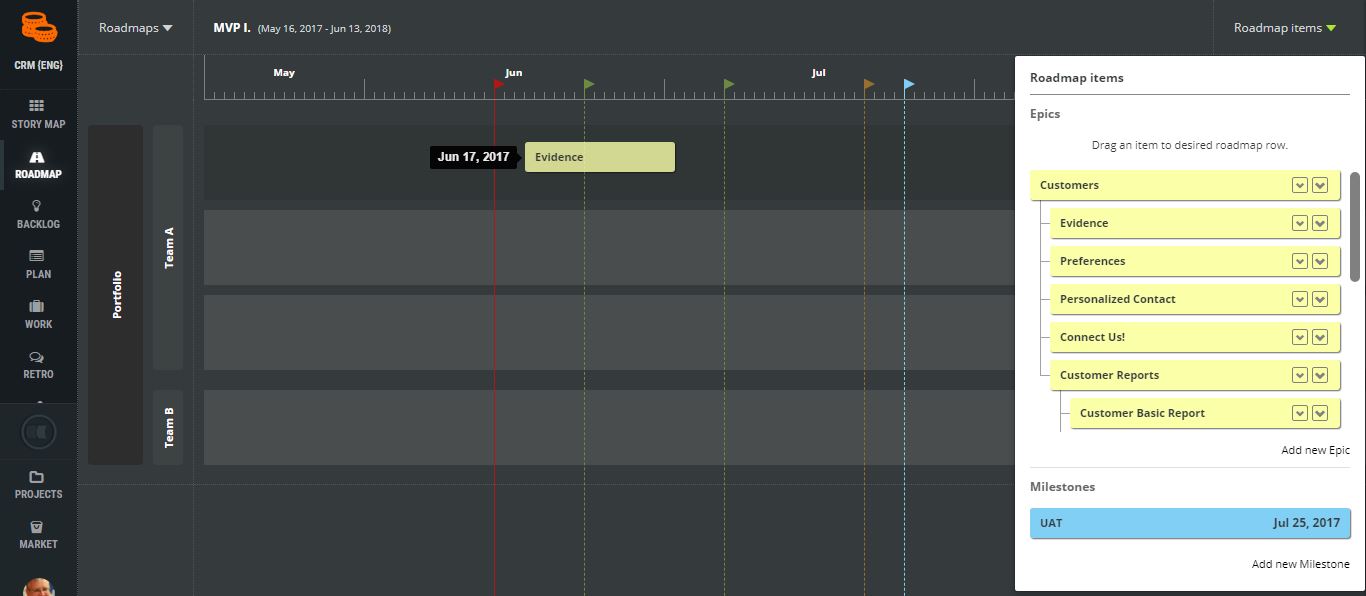1366x596 pixels.
Task: Click the Milestones section heading
Action: pyautogui.click(x=1062, y=487)
